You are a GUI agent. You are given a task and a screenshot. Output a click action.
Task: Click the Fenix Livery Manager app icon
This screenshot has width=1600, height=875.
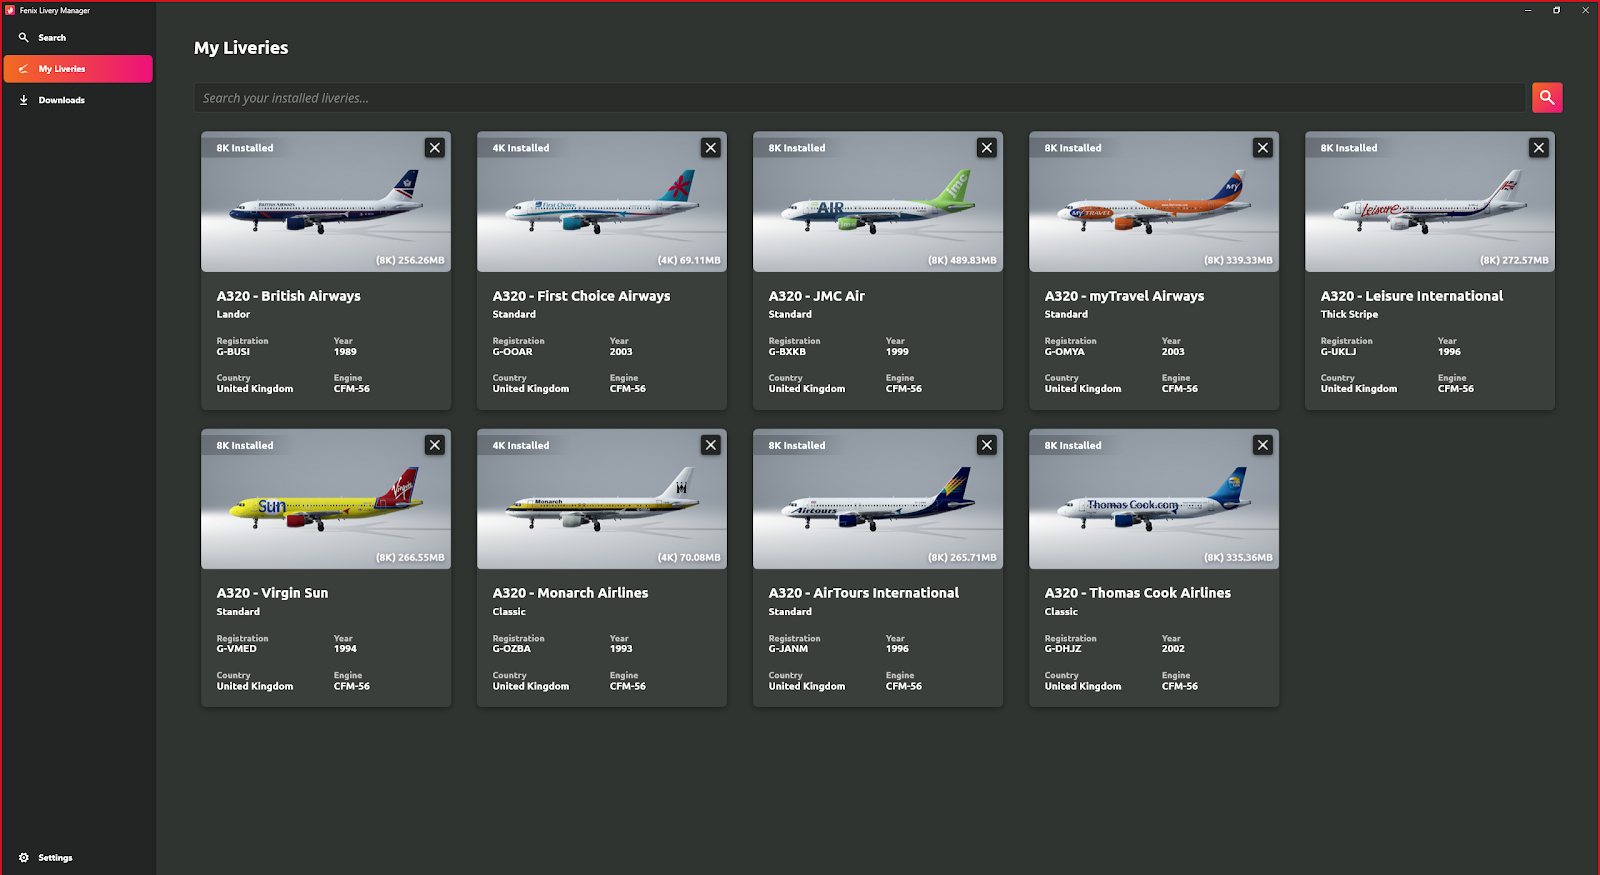10,11
